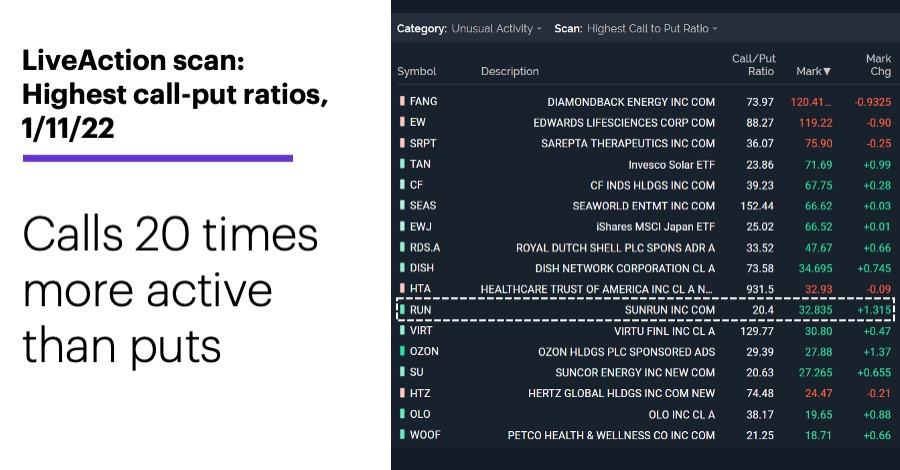Select the TAN symbol

tap(420, 164)
